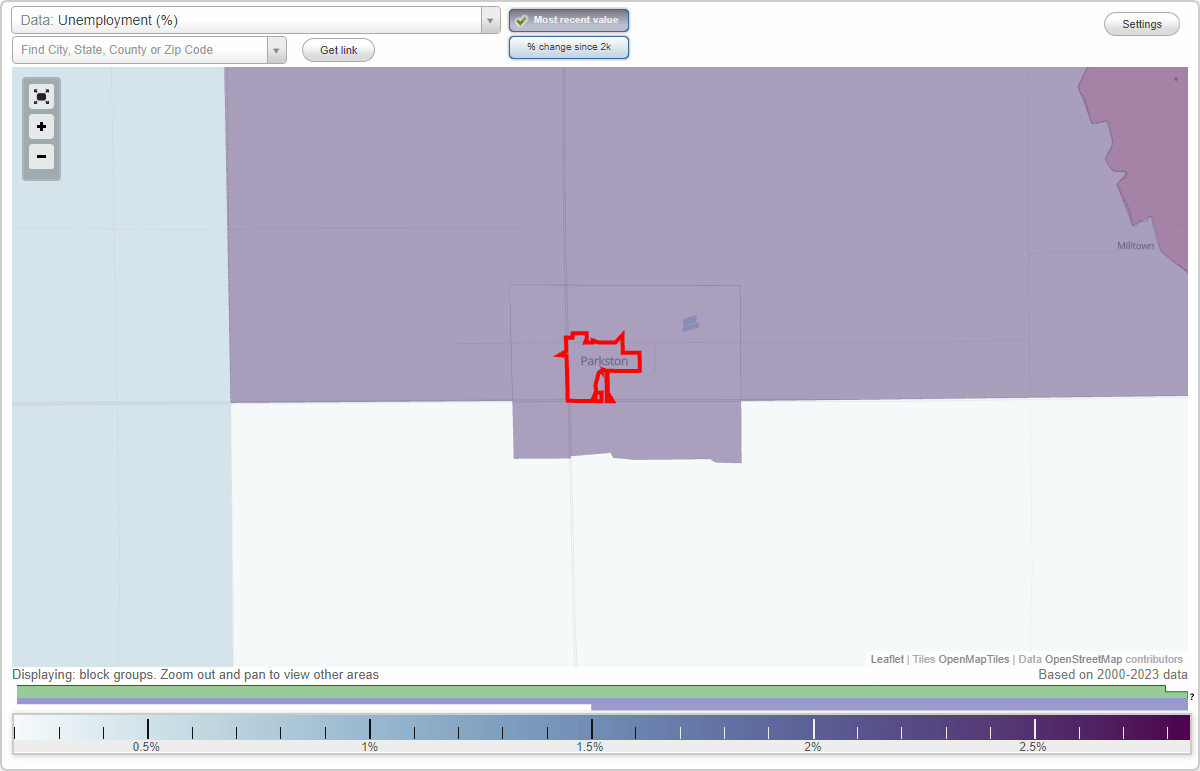
Task: Enable the '% change since 2k' view
Action: pos(568,46)
